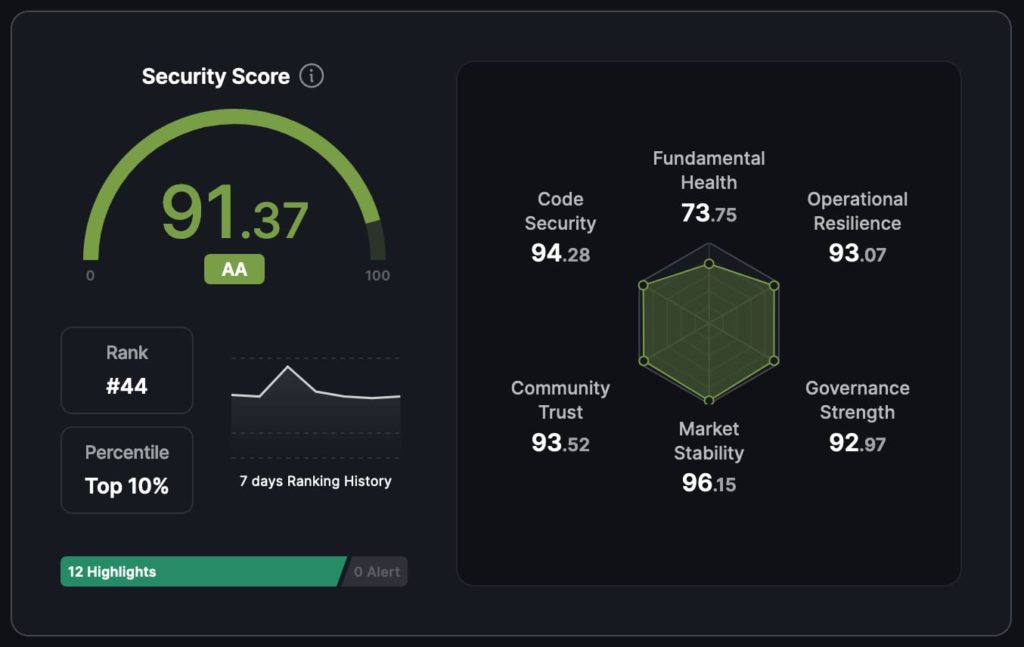Click the radar chart hexagon center

709,323
